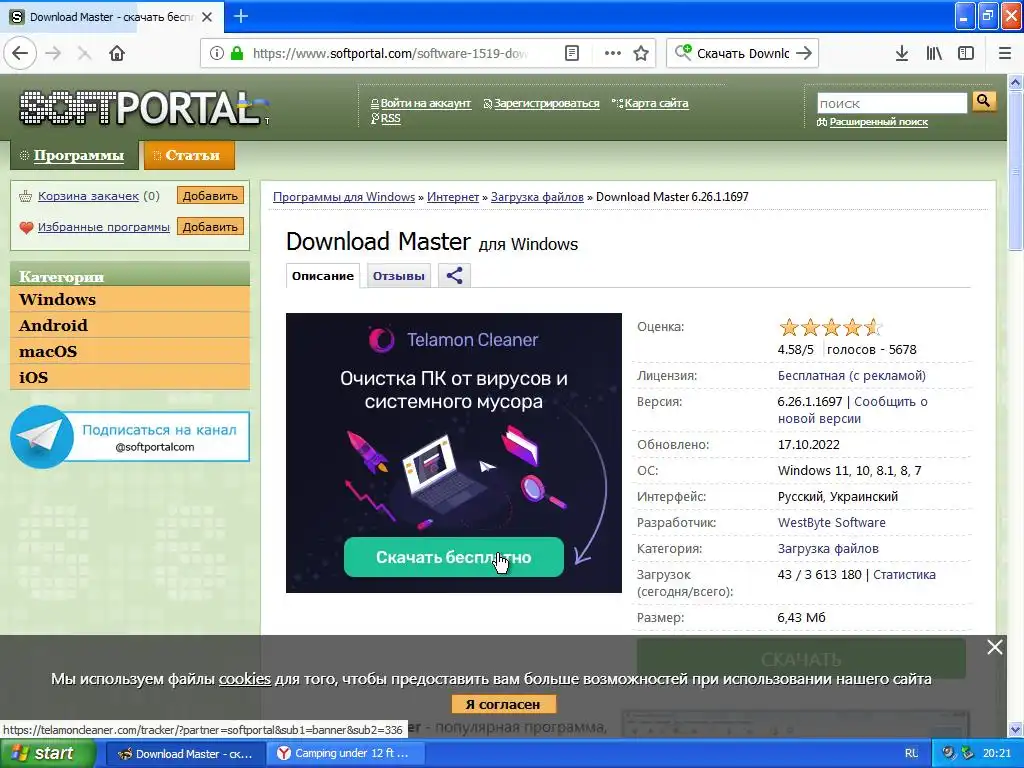Open the RSS link
The height and width of the screenshot is (768, 1024).
pyautogui.click(x=390, y=118)
